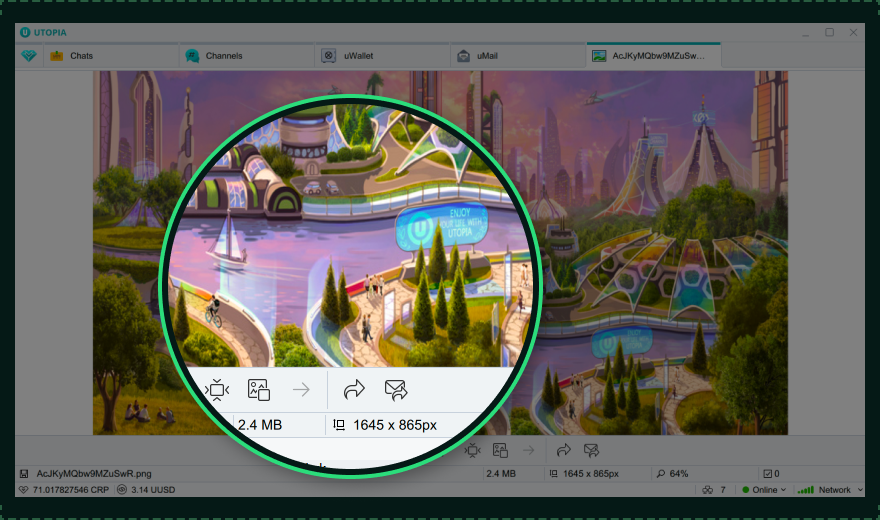The width and height of the screenshot is (880, 520).
Task: Click the fit-image-to-window toolbar icon
Action: (473, 450)
